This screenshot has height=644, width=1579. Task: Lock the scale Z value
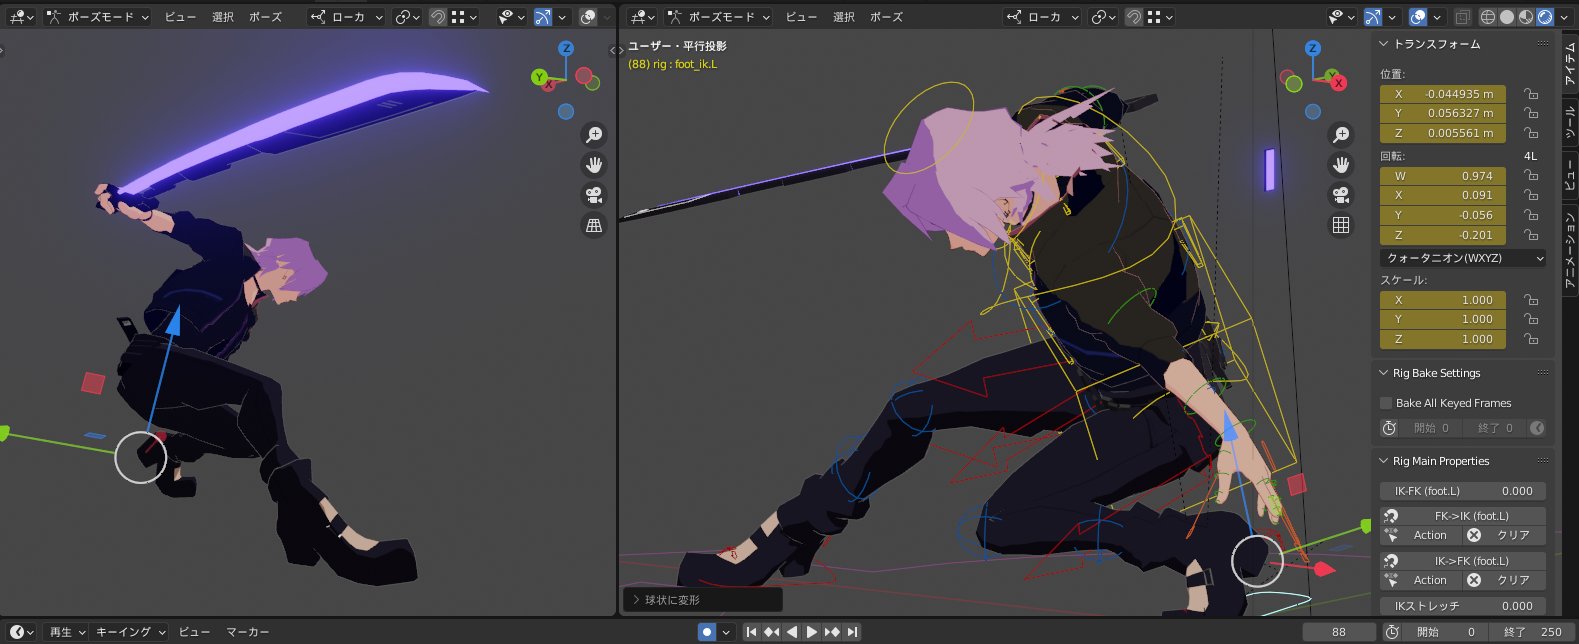[x=1531, y=339]
